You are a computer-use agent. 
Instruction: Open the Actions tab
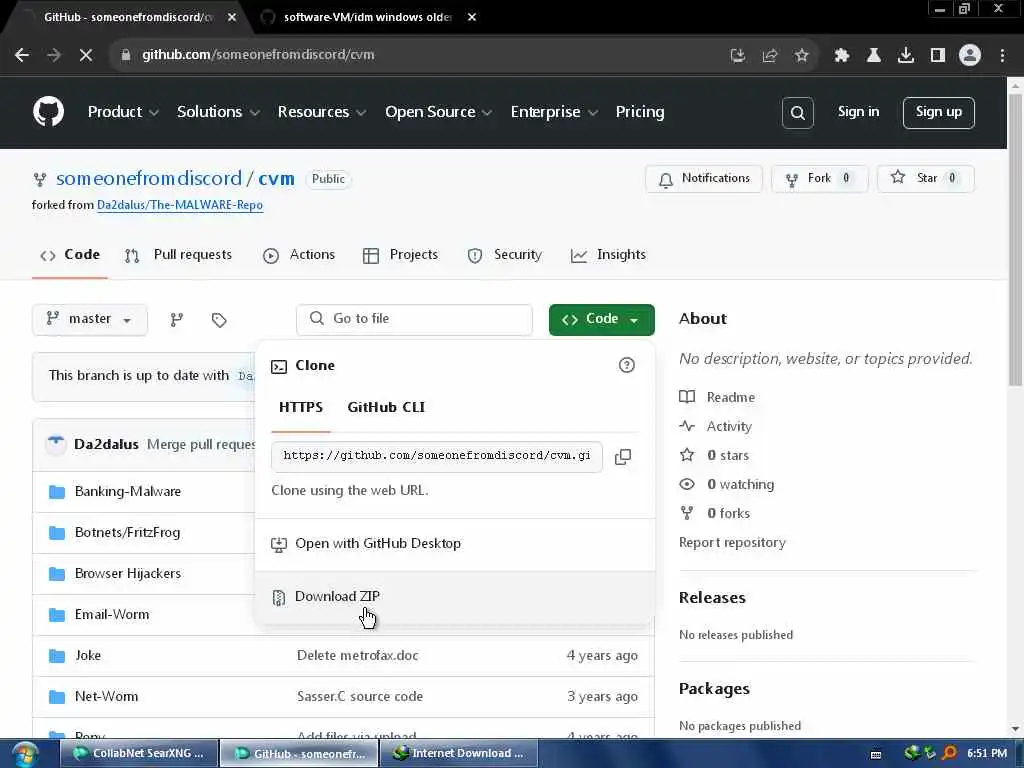click(x=299, y=255)
